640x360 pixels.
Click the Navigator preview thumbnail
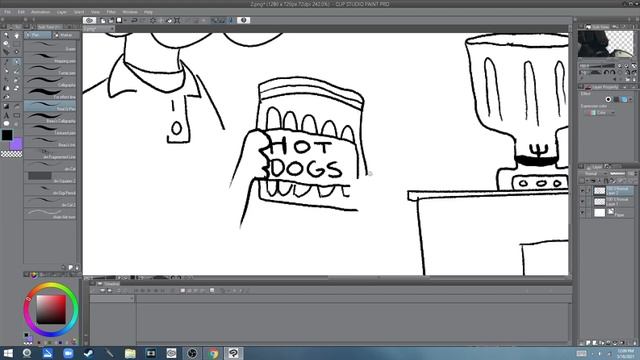click(606, 44)
